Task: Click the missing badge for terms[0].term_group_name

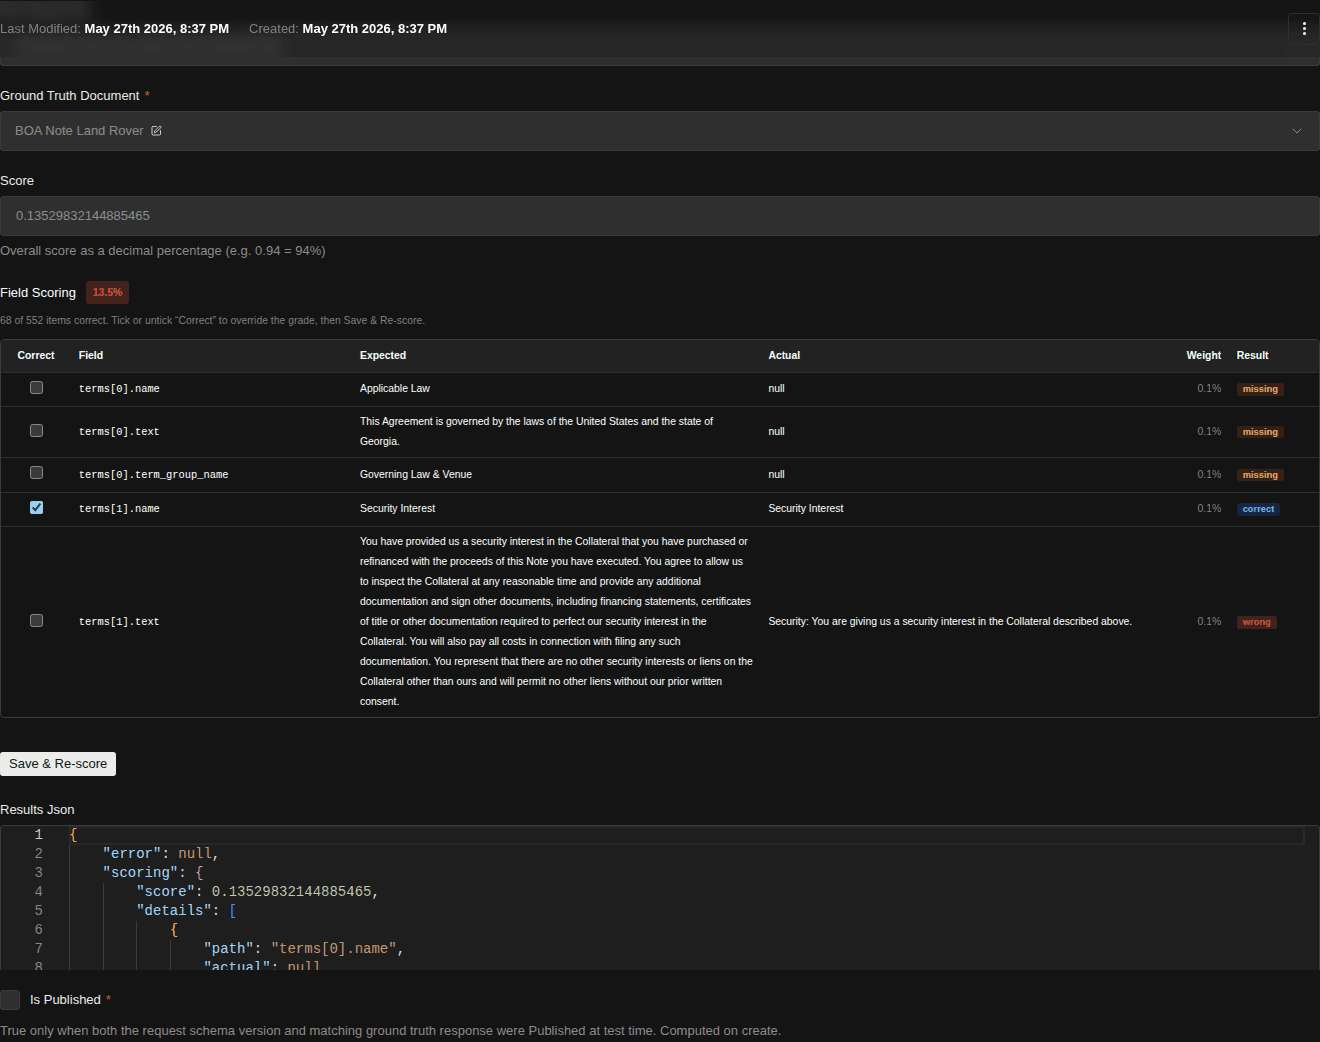Action: (1260, 475)
